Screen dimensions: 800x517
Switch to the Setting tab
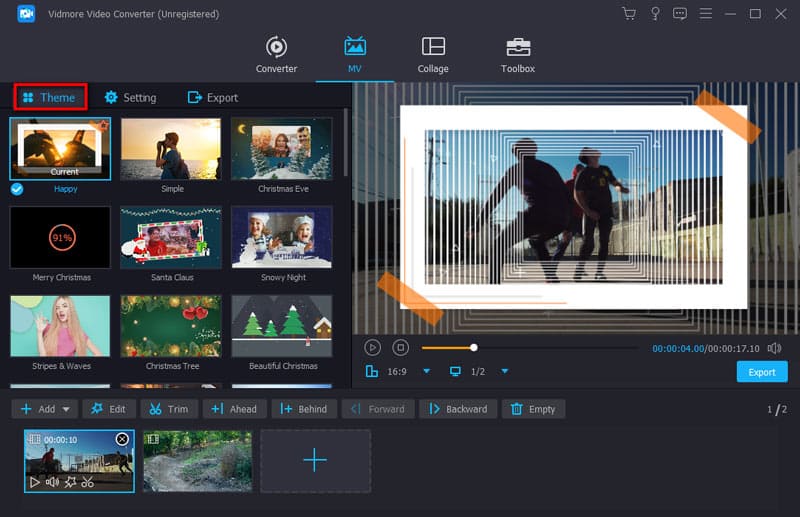130,98
